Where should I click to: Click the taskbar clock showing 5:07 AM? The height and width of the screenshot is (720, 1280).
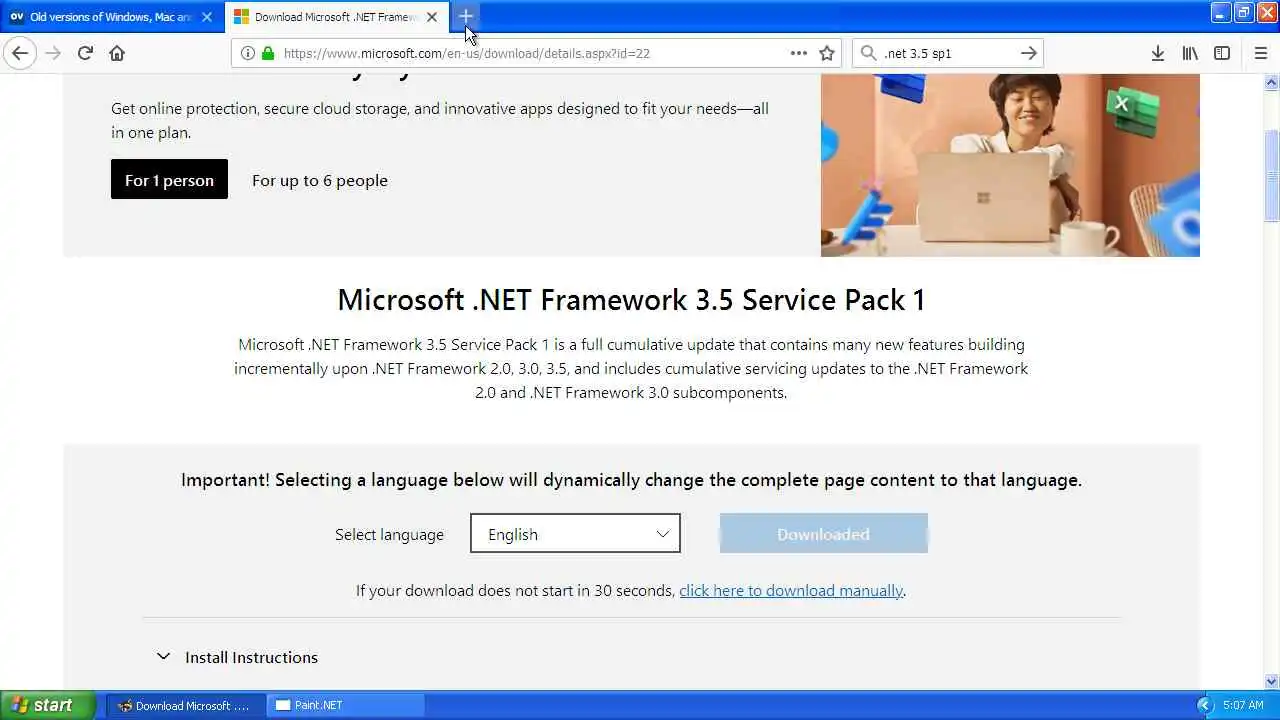(x=1243, y=705)
